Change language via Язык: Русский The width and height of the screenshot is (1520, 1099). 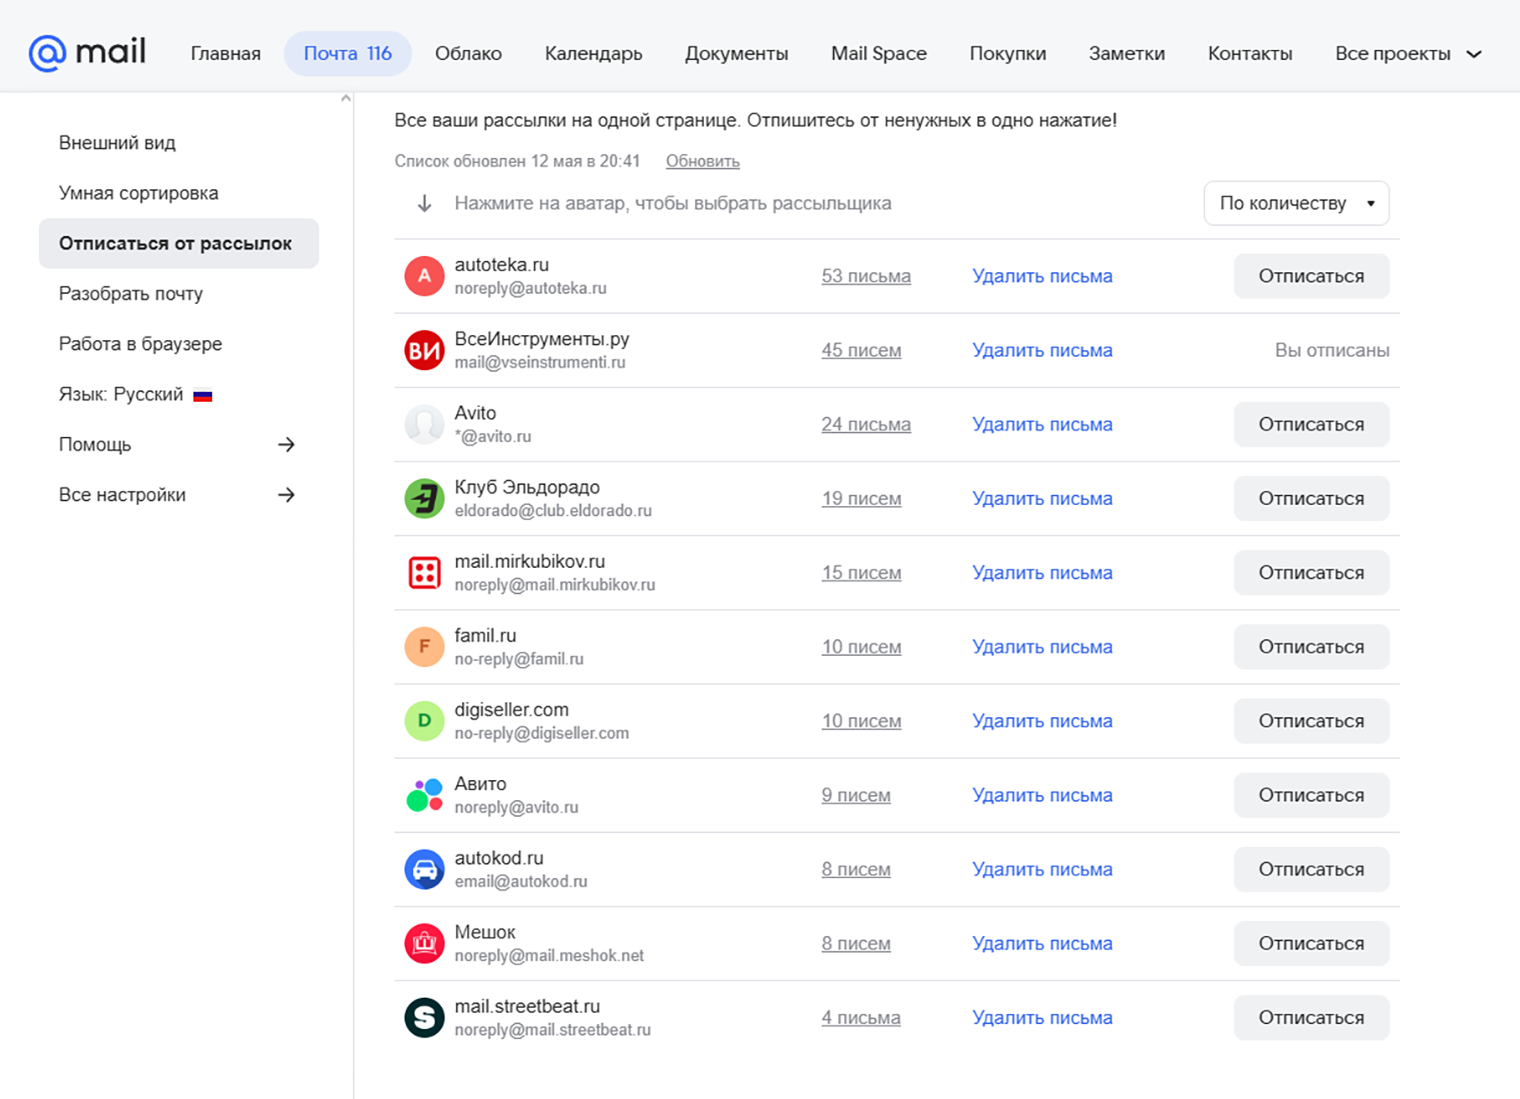coord(121,394)
